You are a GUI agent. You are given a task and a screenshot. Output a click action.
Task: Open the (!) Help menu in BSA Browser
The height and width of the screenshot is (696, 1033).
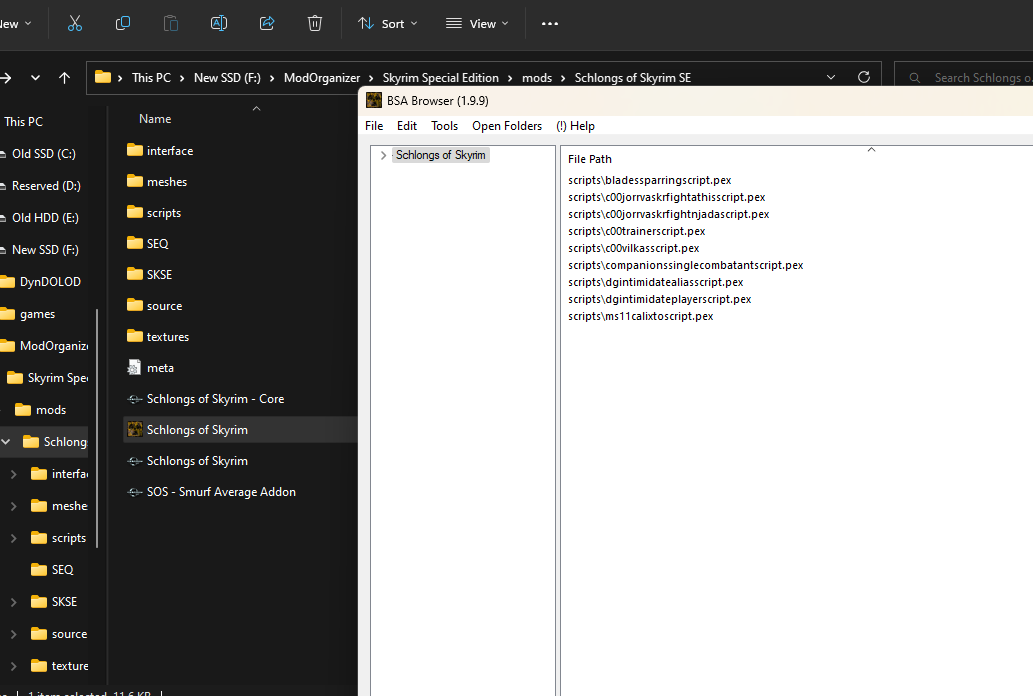pyautogui.click(x=575, y=126)
